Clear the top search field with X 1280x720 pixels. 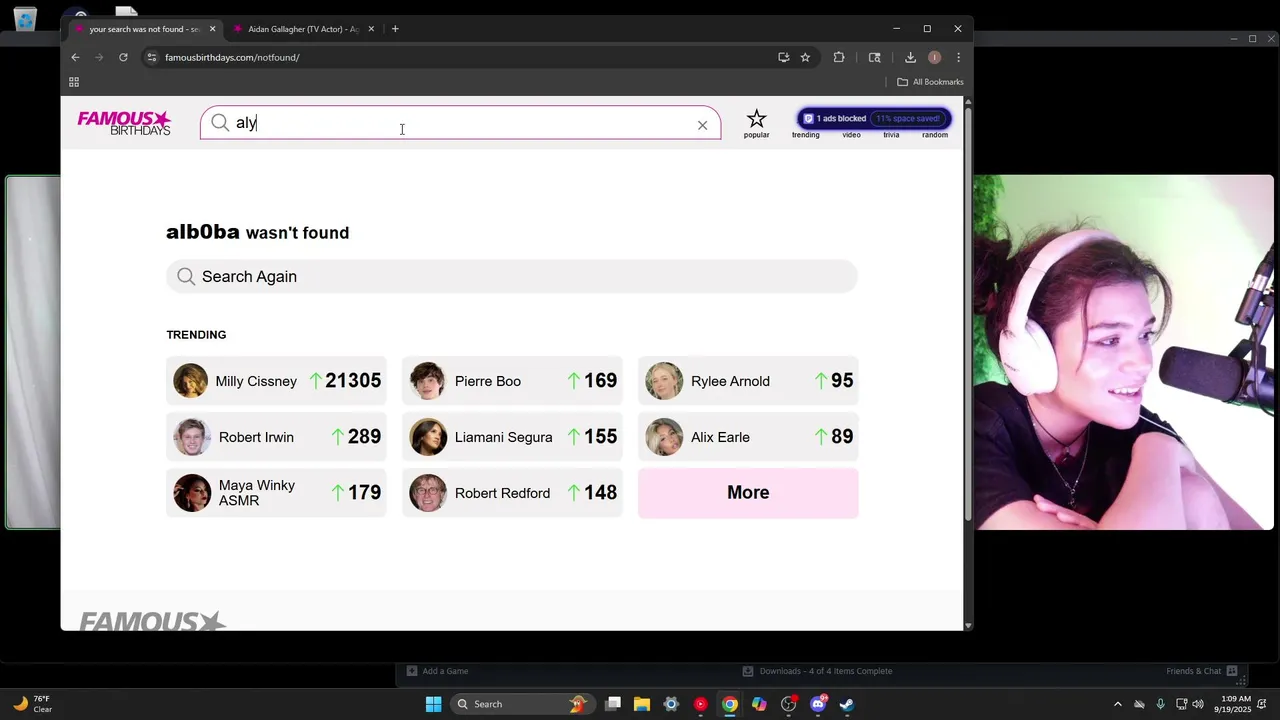click(702, 125)
